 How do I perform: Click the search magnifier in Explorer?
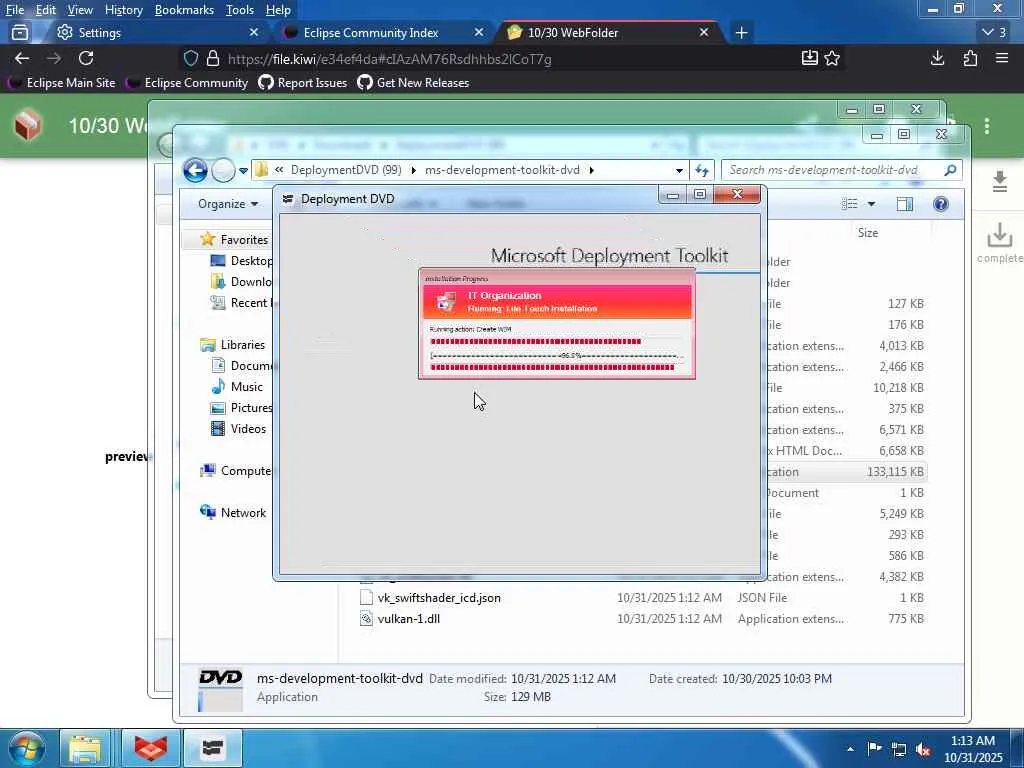pos(950,170)
